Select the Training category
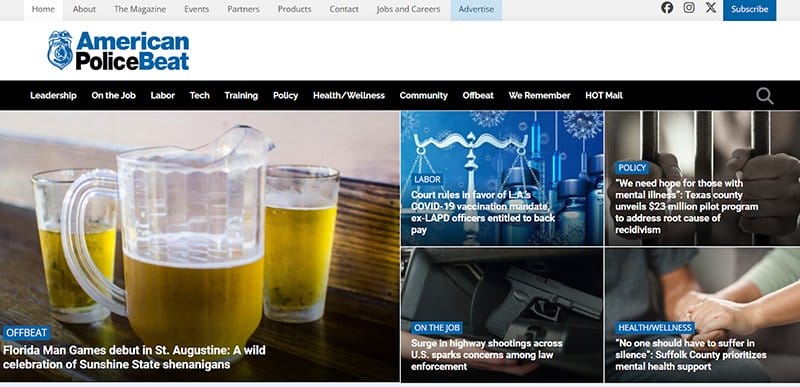This screenshot has height=387, width=800. click(x=241, y=95)
